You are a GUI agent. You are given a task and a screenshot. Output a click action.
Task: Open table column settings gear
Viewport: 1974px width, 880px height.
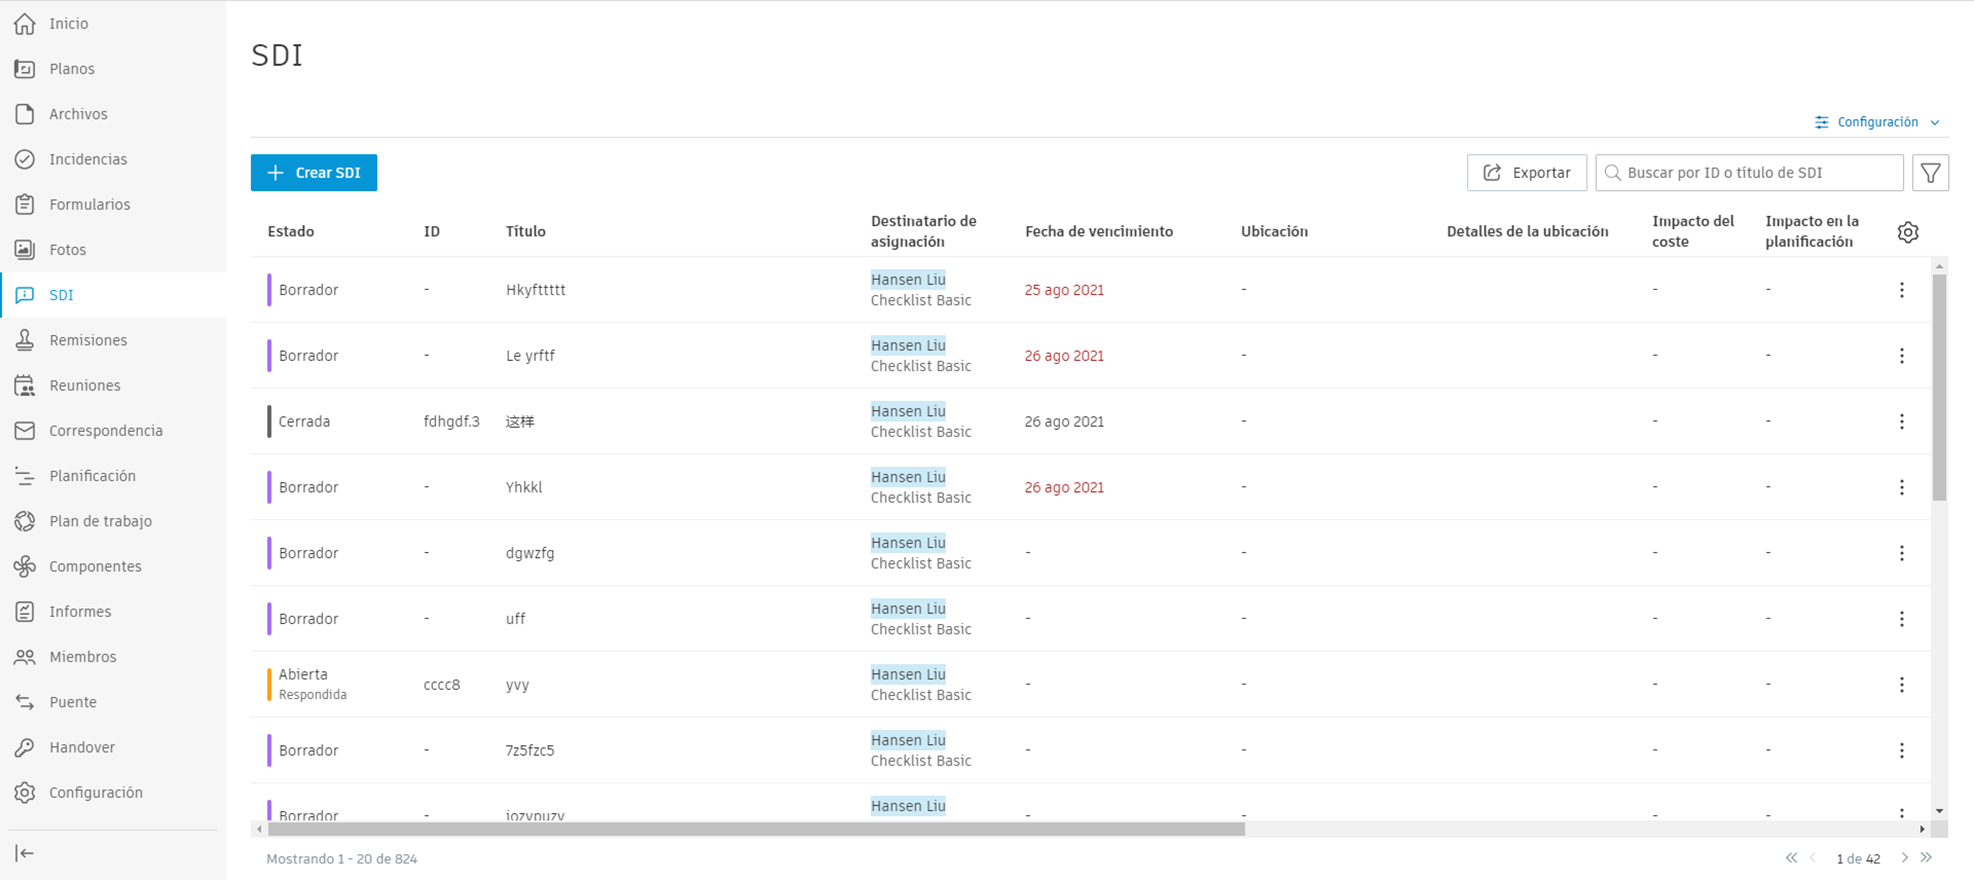coord(1907,232)
